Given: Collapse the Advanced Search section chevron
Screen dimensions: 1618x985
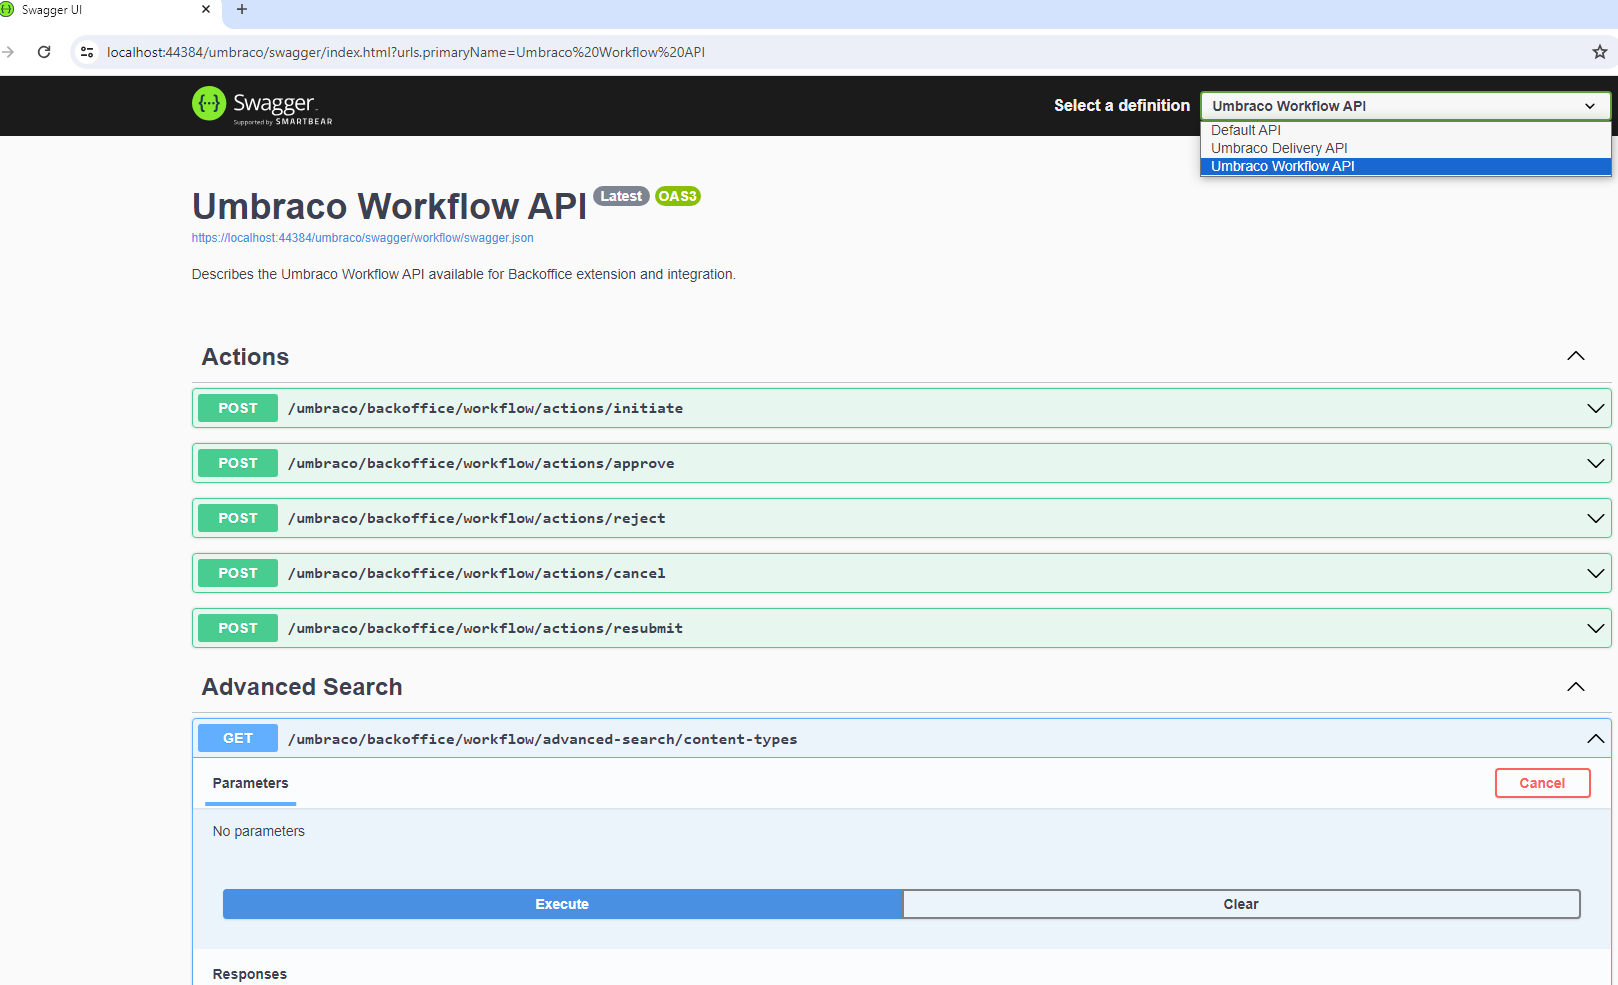Looking at the screenshot, I should point(1576,687).
